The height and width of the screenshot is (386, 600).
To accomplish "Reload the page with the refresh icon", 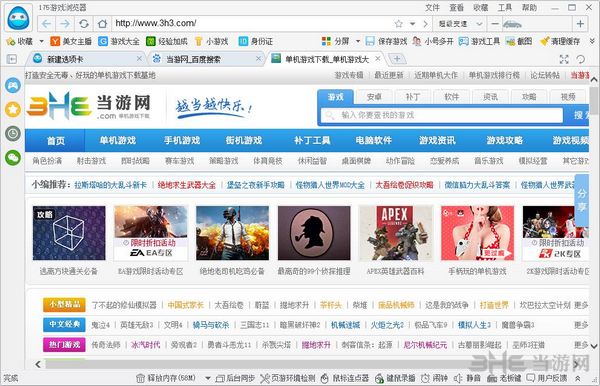I will [x=84, y=24].
